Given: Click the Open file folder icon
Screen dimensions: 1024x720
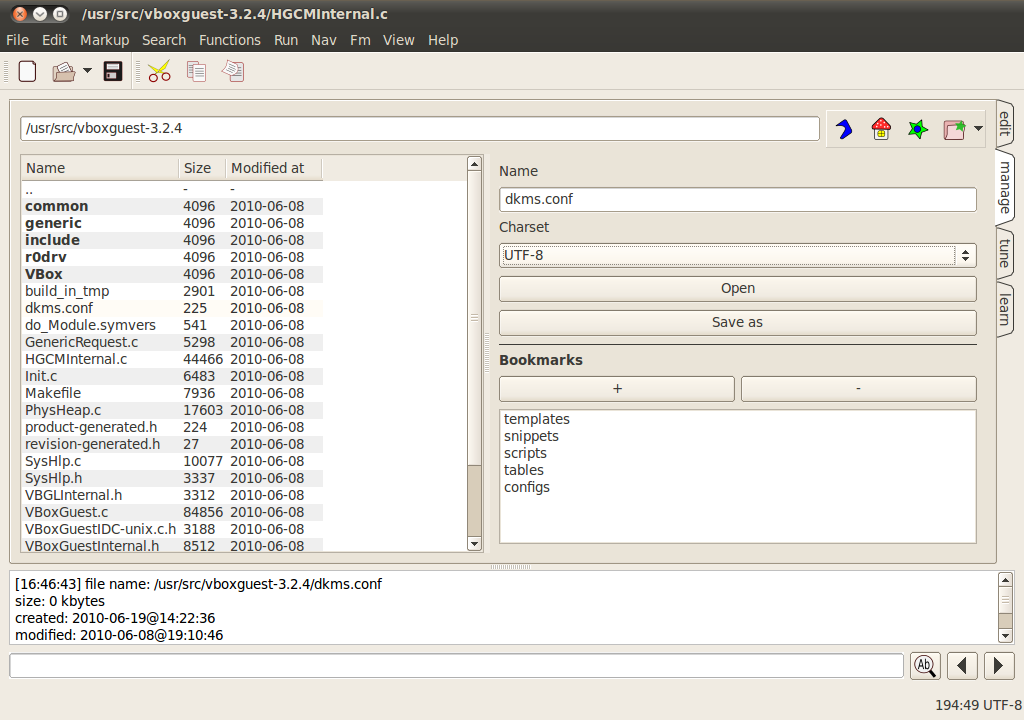Looking at the screenshot, I should 63,71.
